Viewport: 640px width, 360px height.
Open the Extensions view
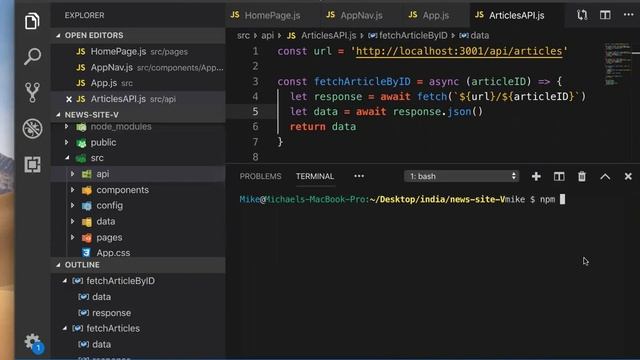[x=32, y=164]
